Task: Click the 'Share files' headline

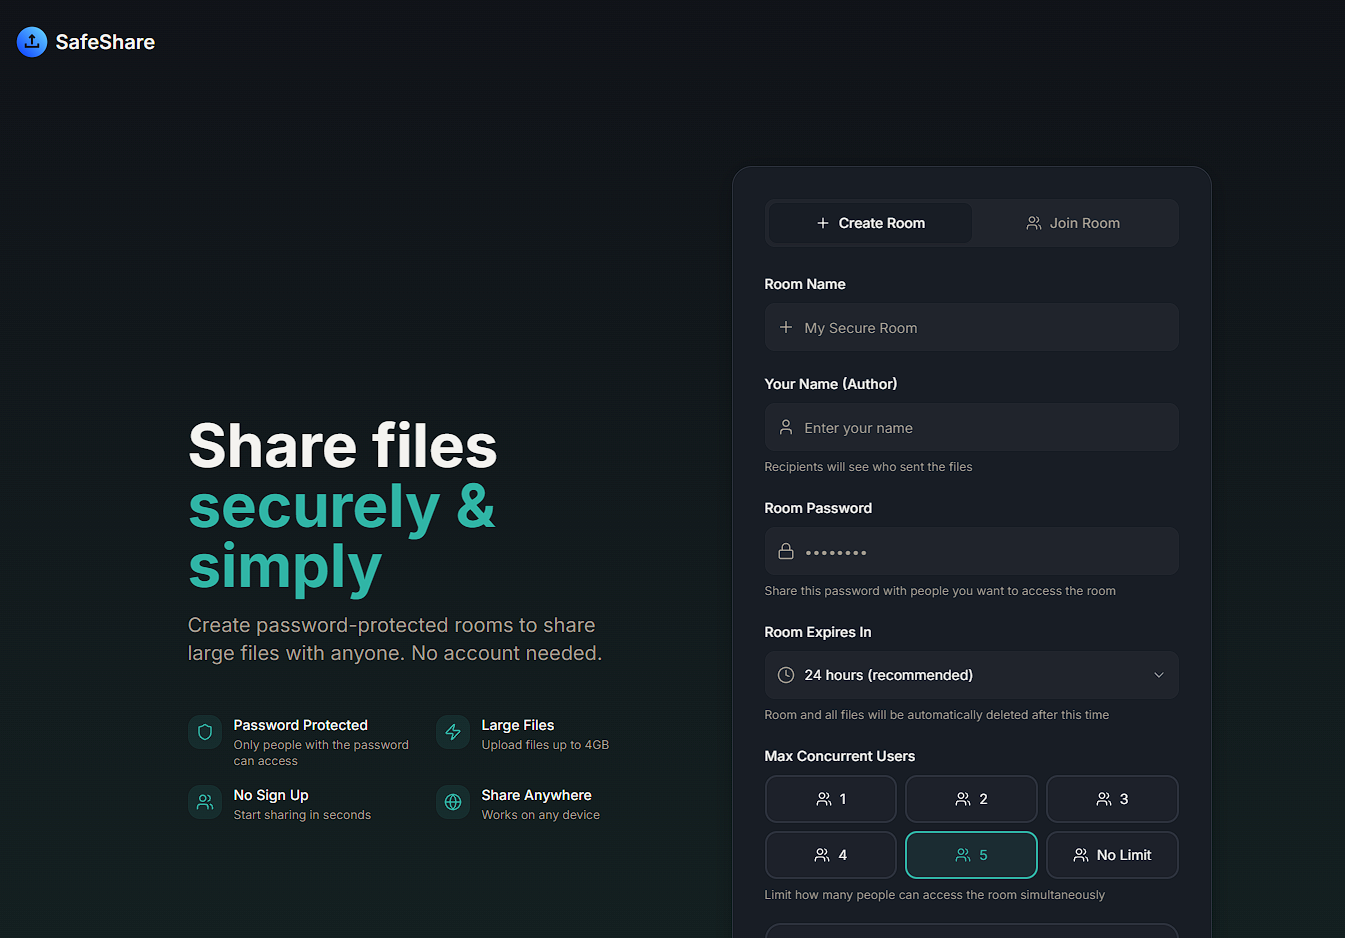Action: click(343, 446)
